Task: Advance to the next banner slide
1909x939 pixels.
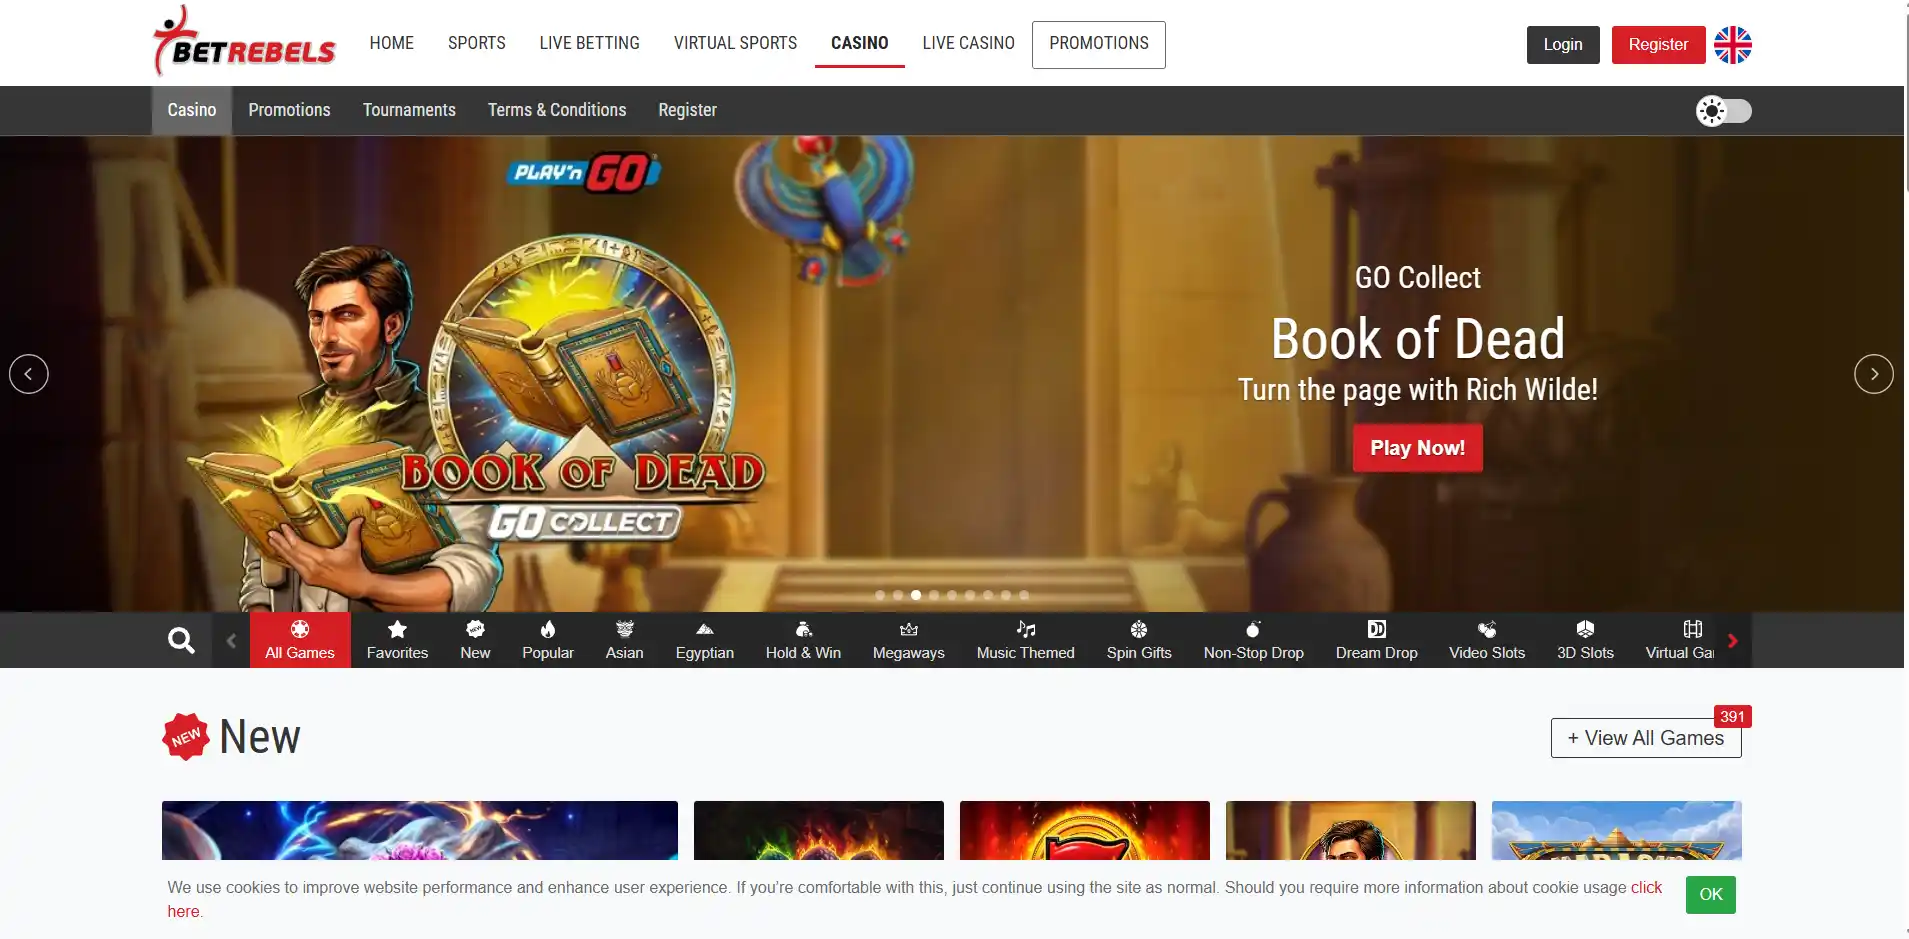Action: 1874,374
